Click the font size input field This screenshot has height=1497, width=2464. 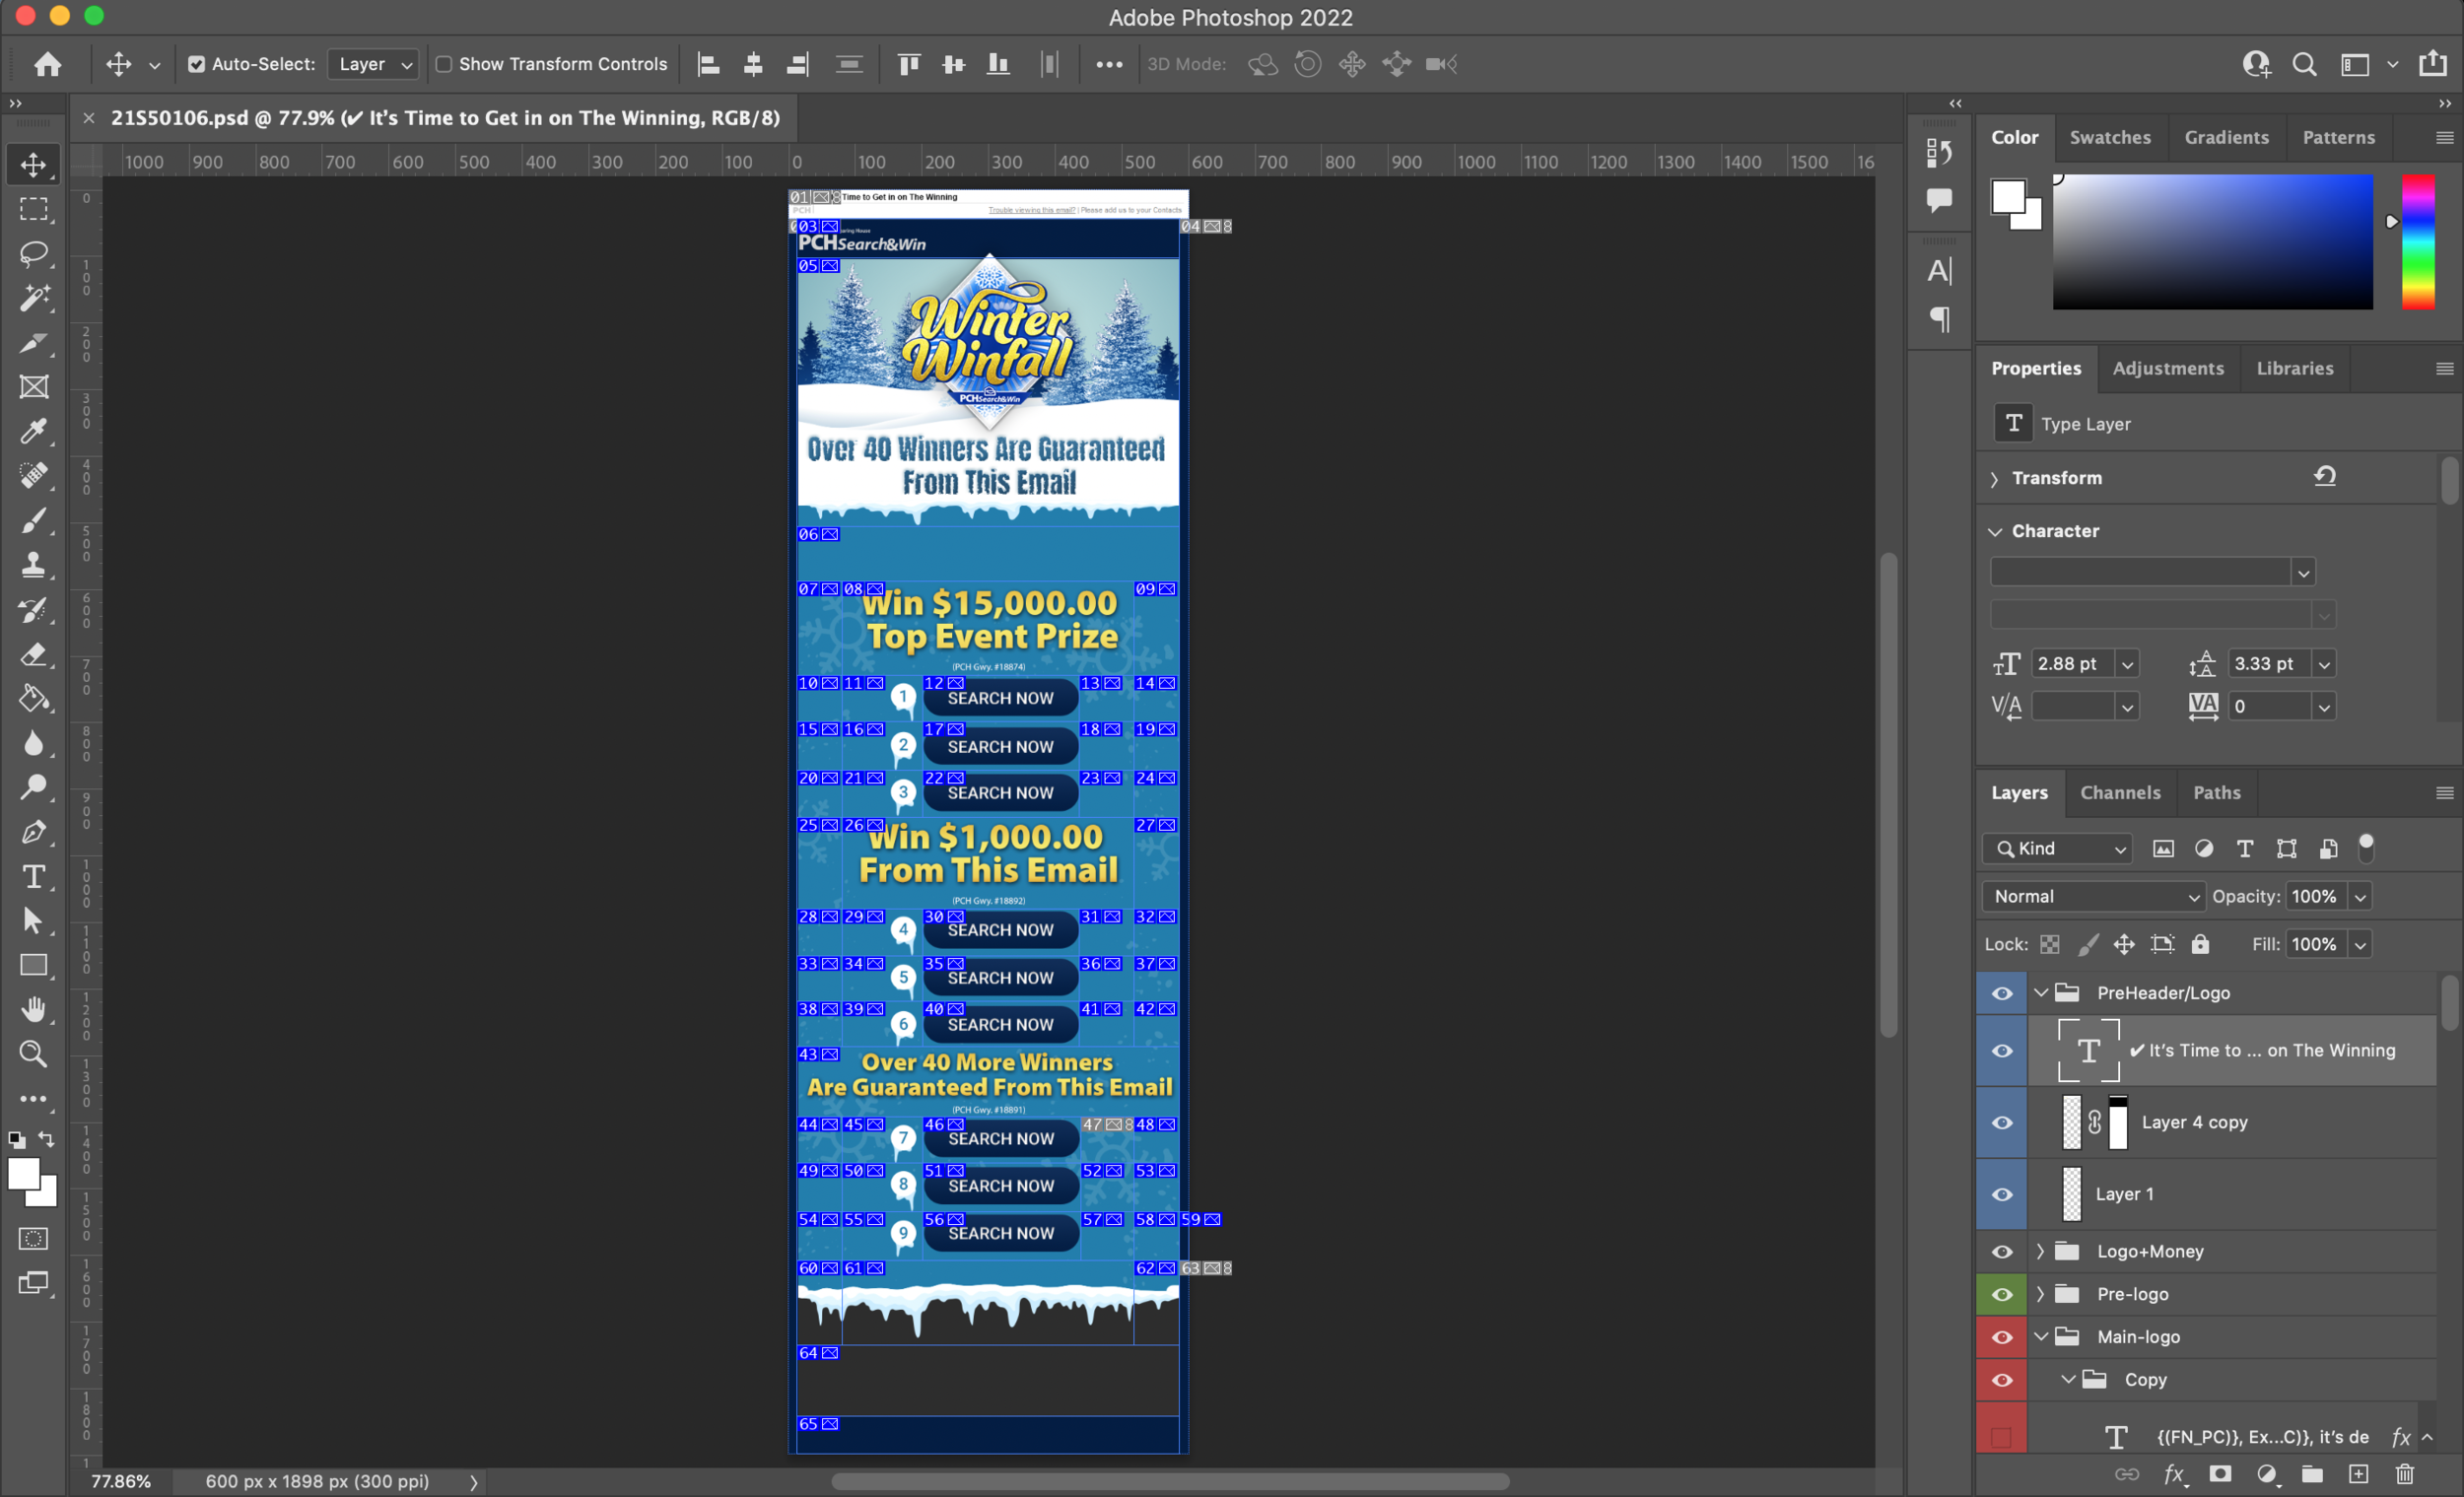coord(2071,664)
